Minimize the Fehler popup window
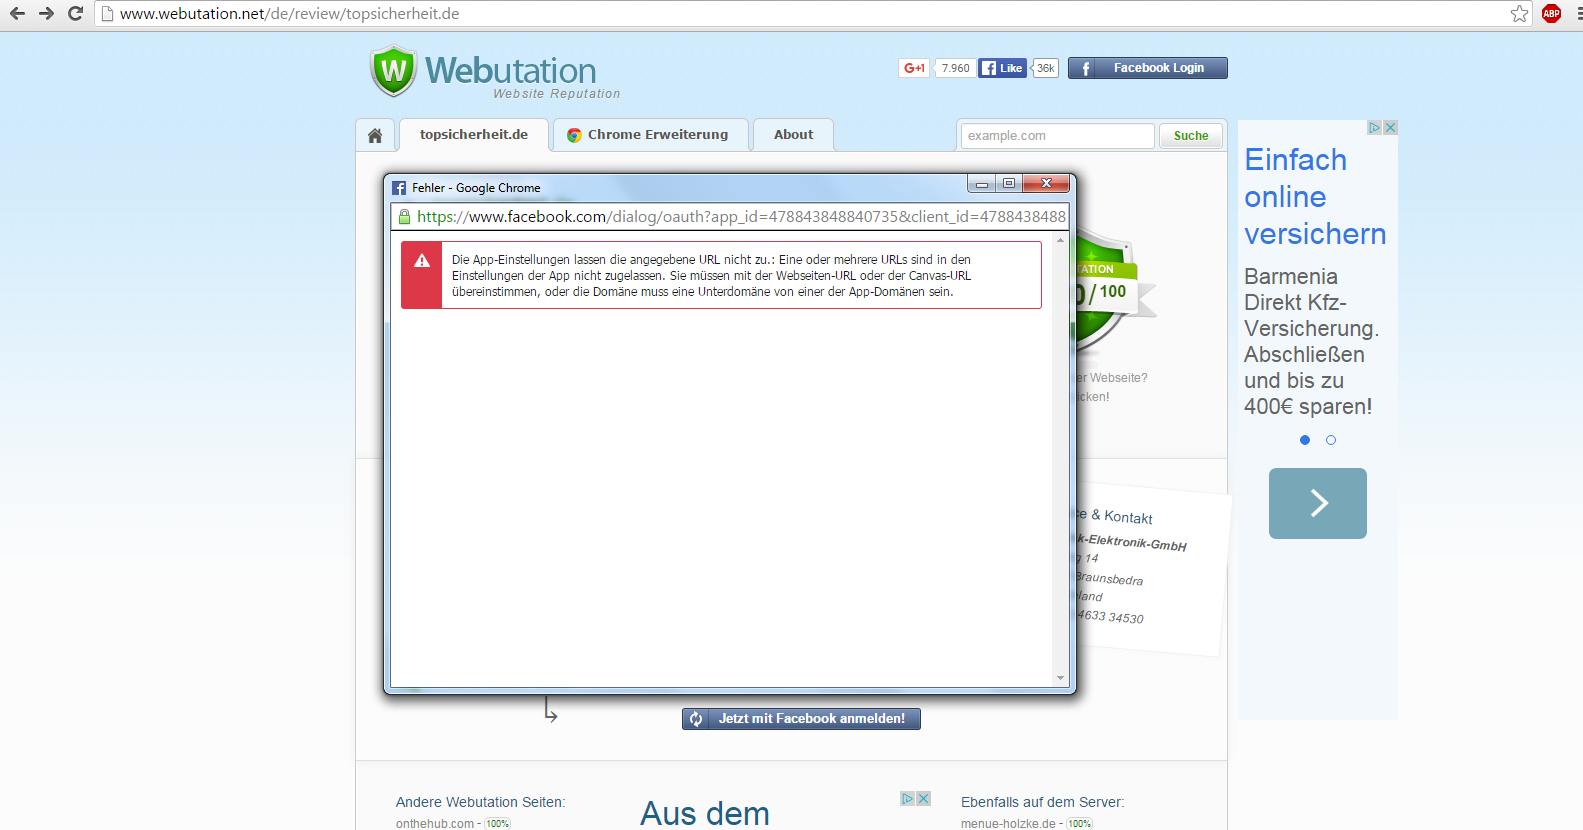The width and height of the screenshot is (1583, 830). pyautogui.click(x=982, y=183)
